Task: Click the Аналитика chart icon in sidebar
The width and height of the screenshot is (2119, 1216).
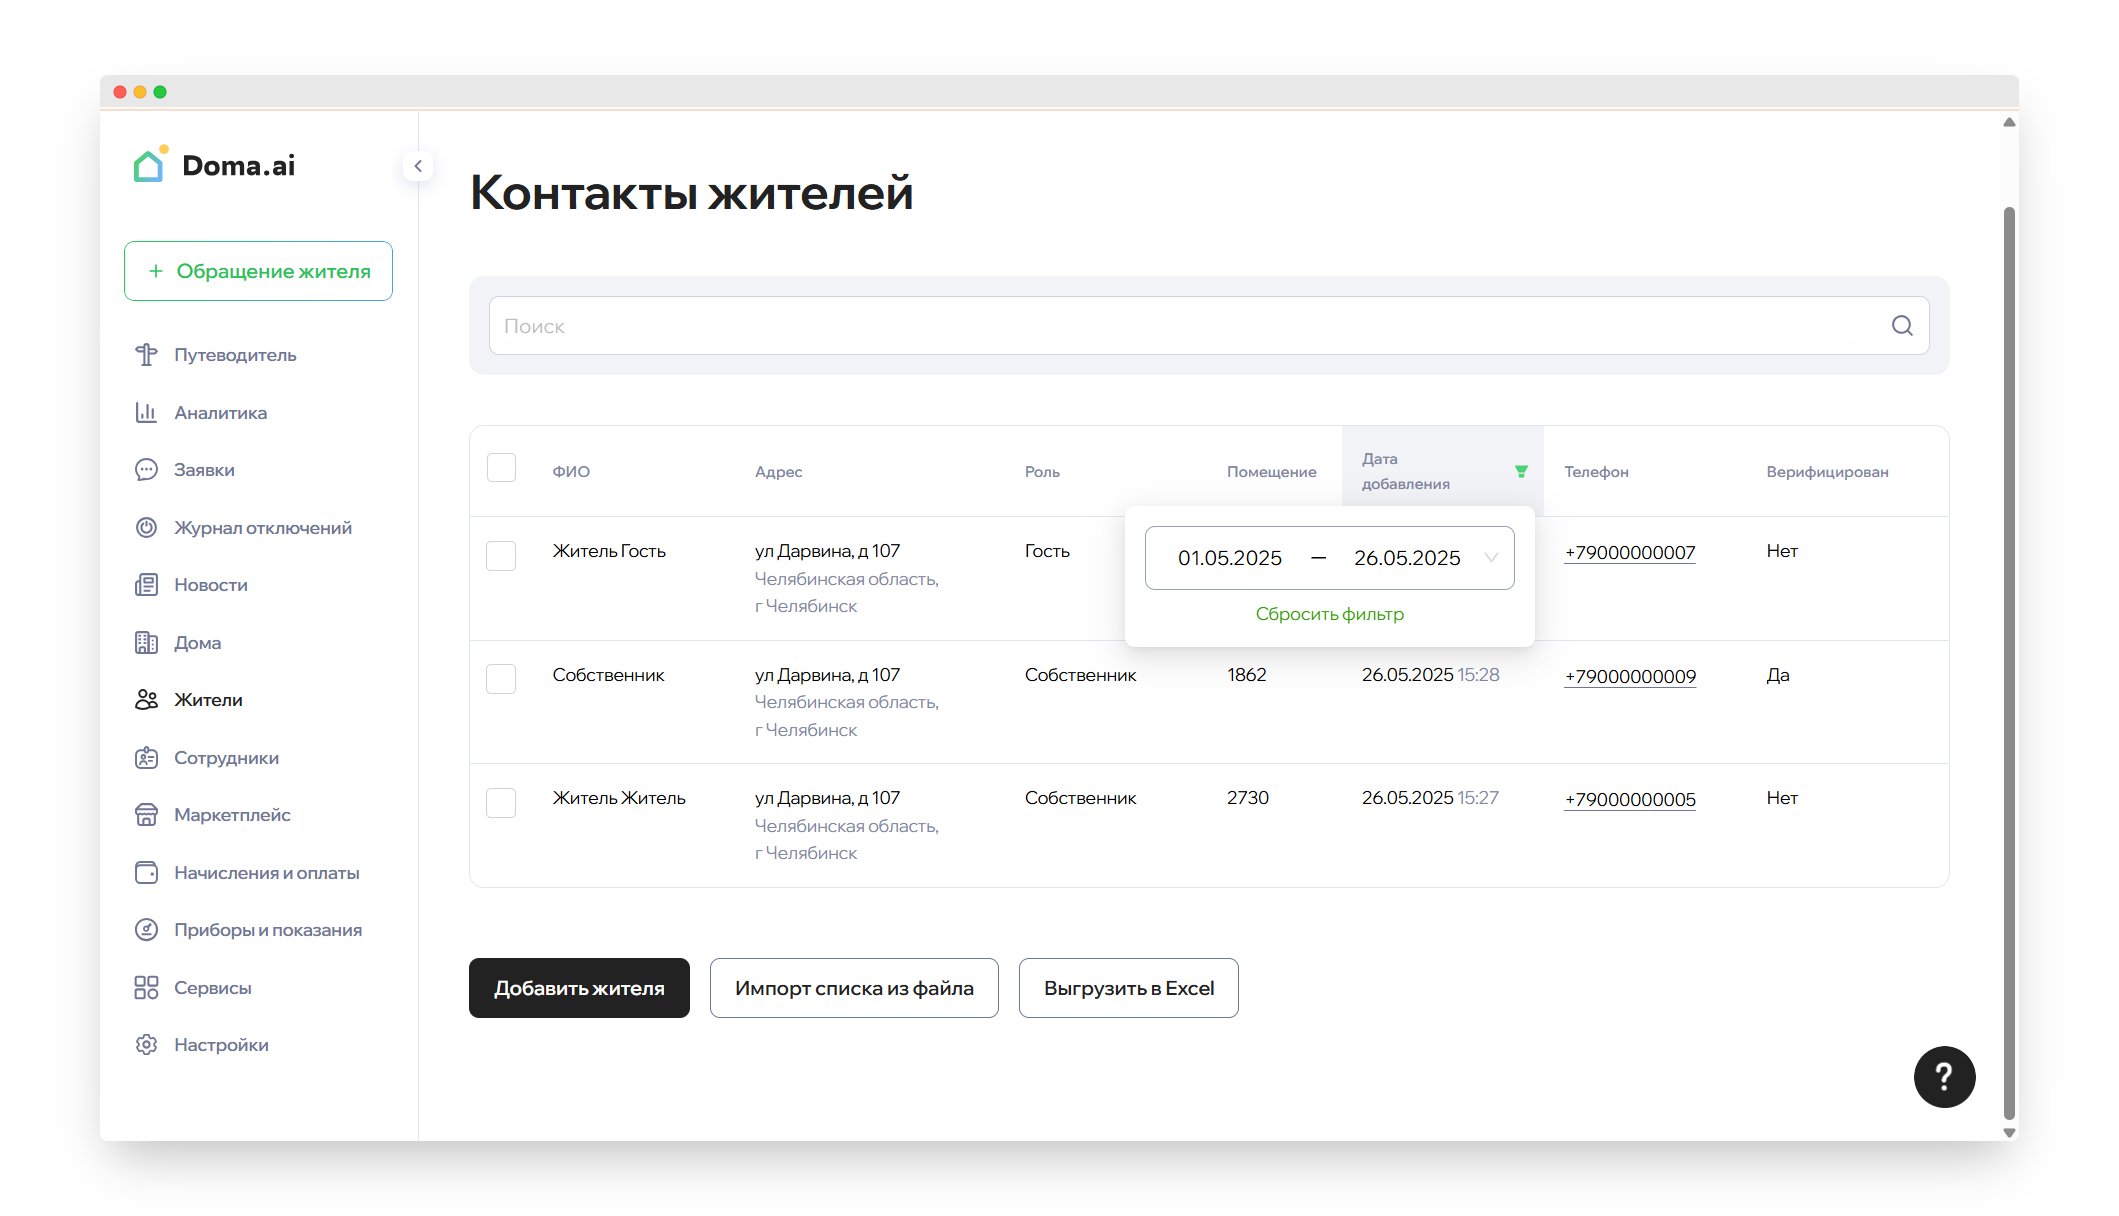Action: 146,412
